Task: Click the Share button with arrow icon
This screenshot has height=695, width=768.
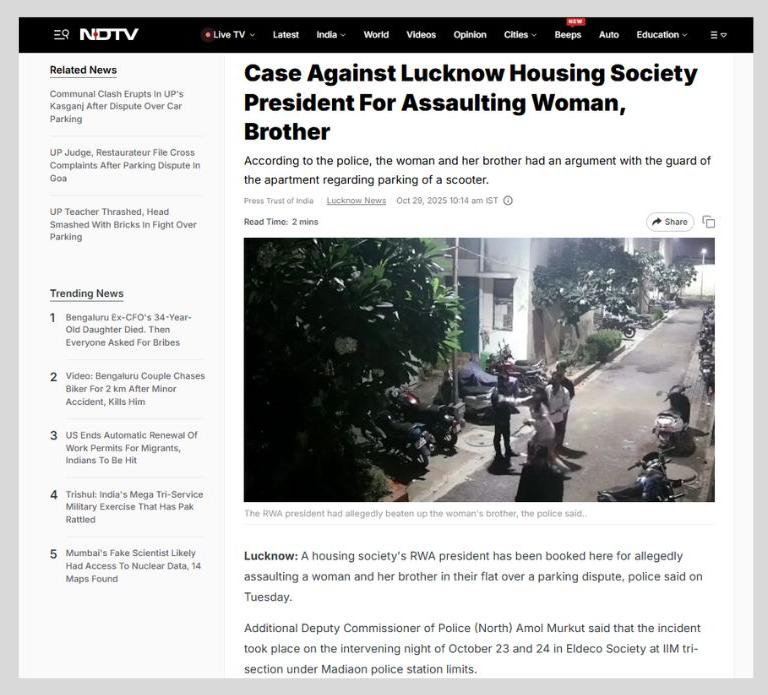Action: click(x=670, y=222)
